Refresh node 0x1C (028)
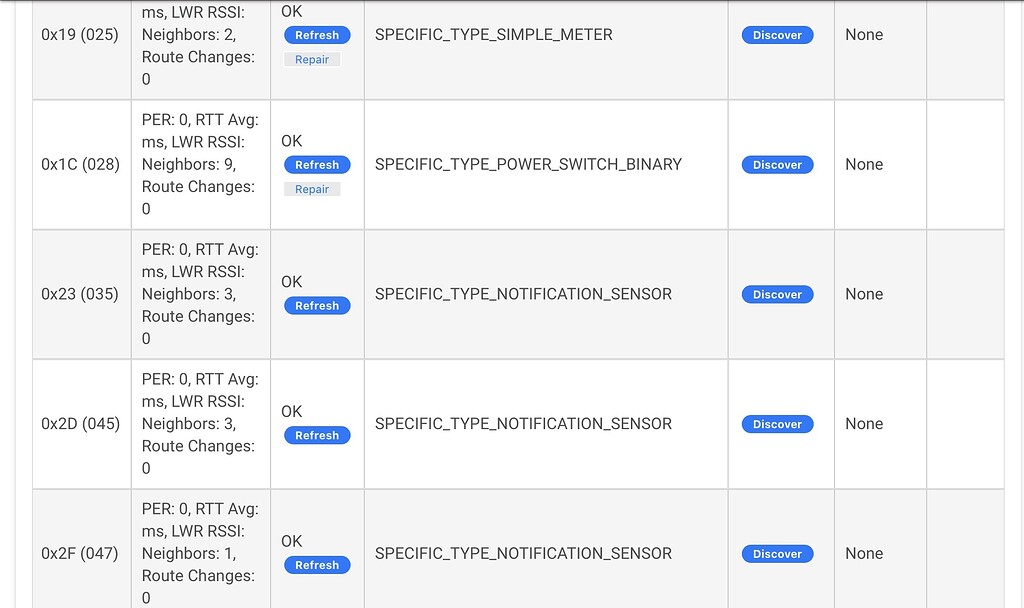The image size is (1024, 608). [317, 165]
